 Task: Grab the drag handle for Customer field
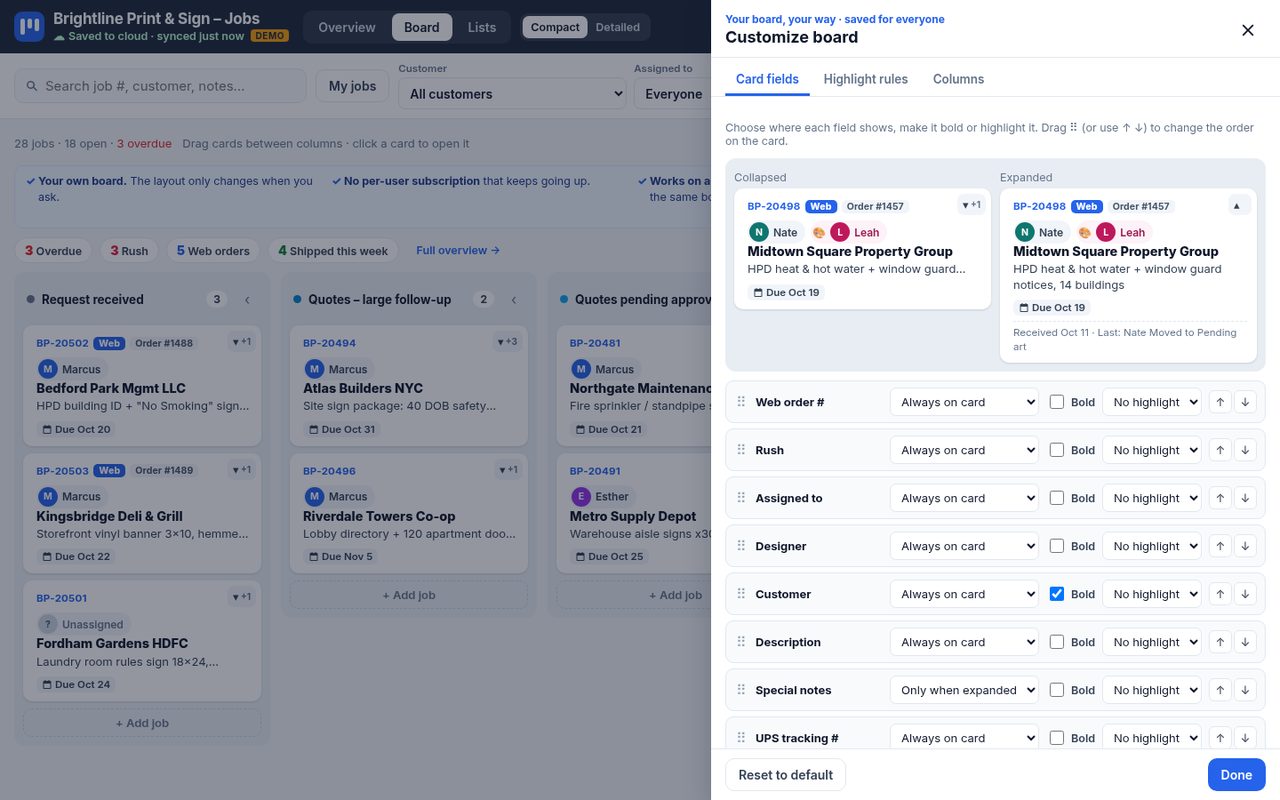741,594
